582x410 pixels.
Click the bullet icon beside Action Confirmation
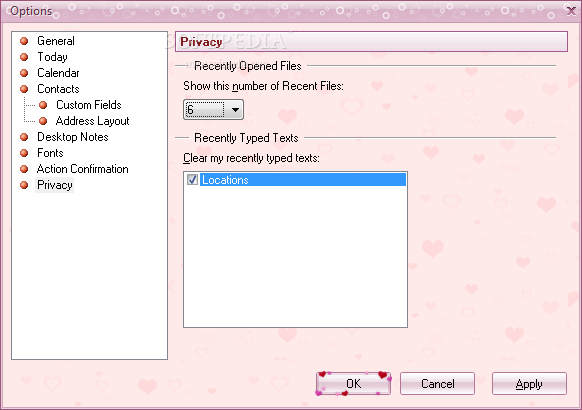[24, 169]
